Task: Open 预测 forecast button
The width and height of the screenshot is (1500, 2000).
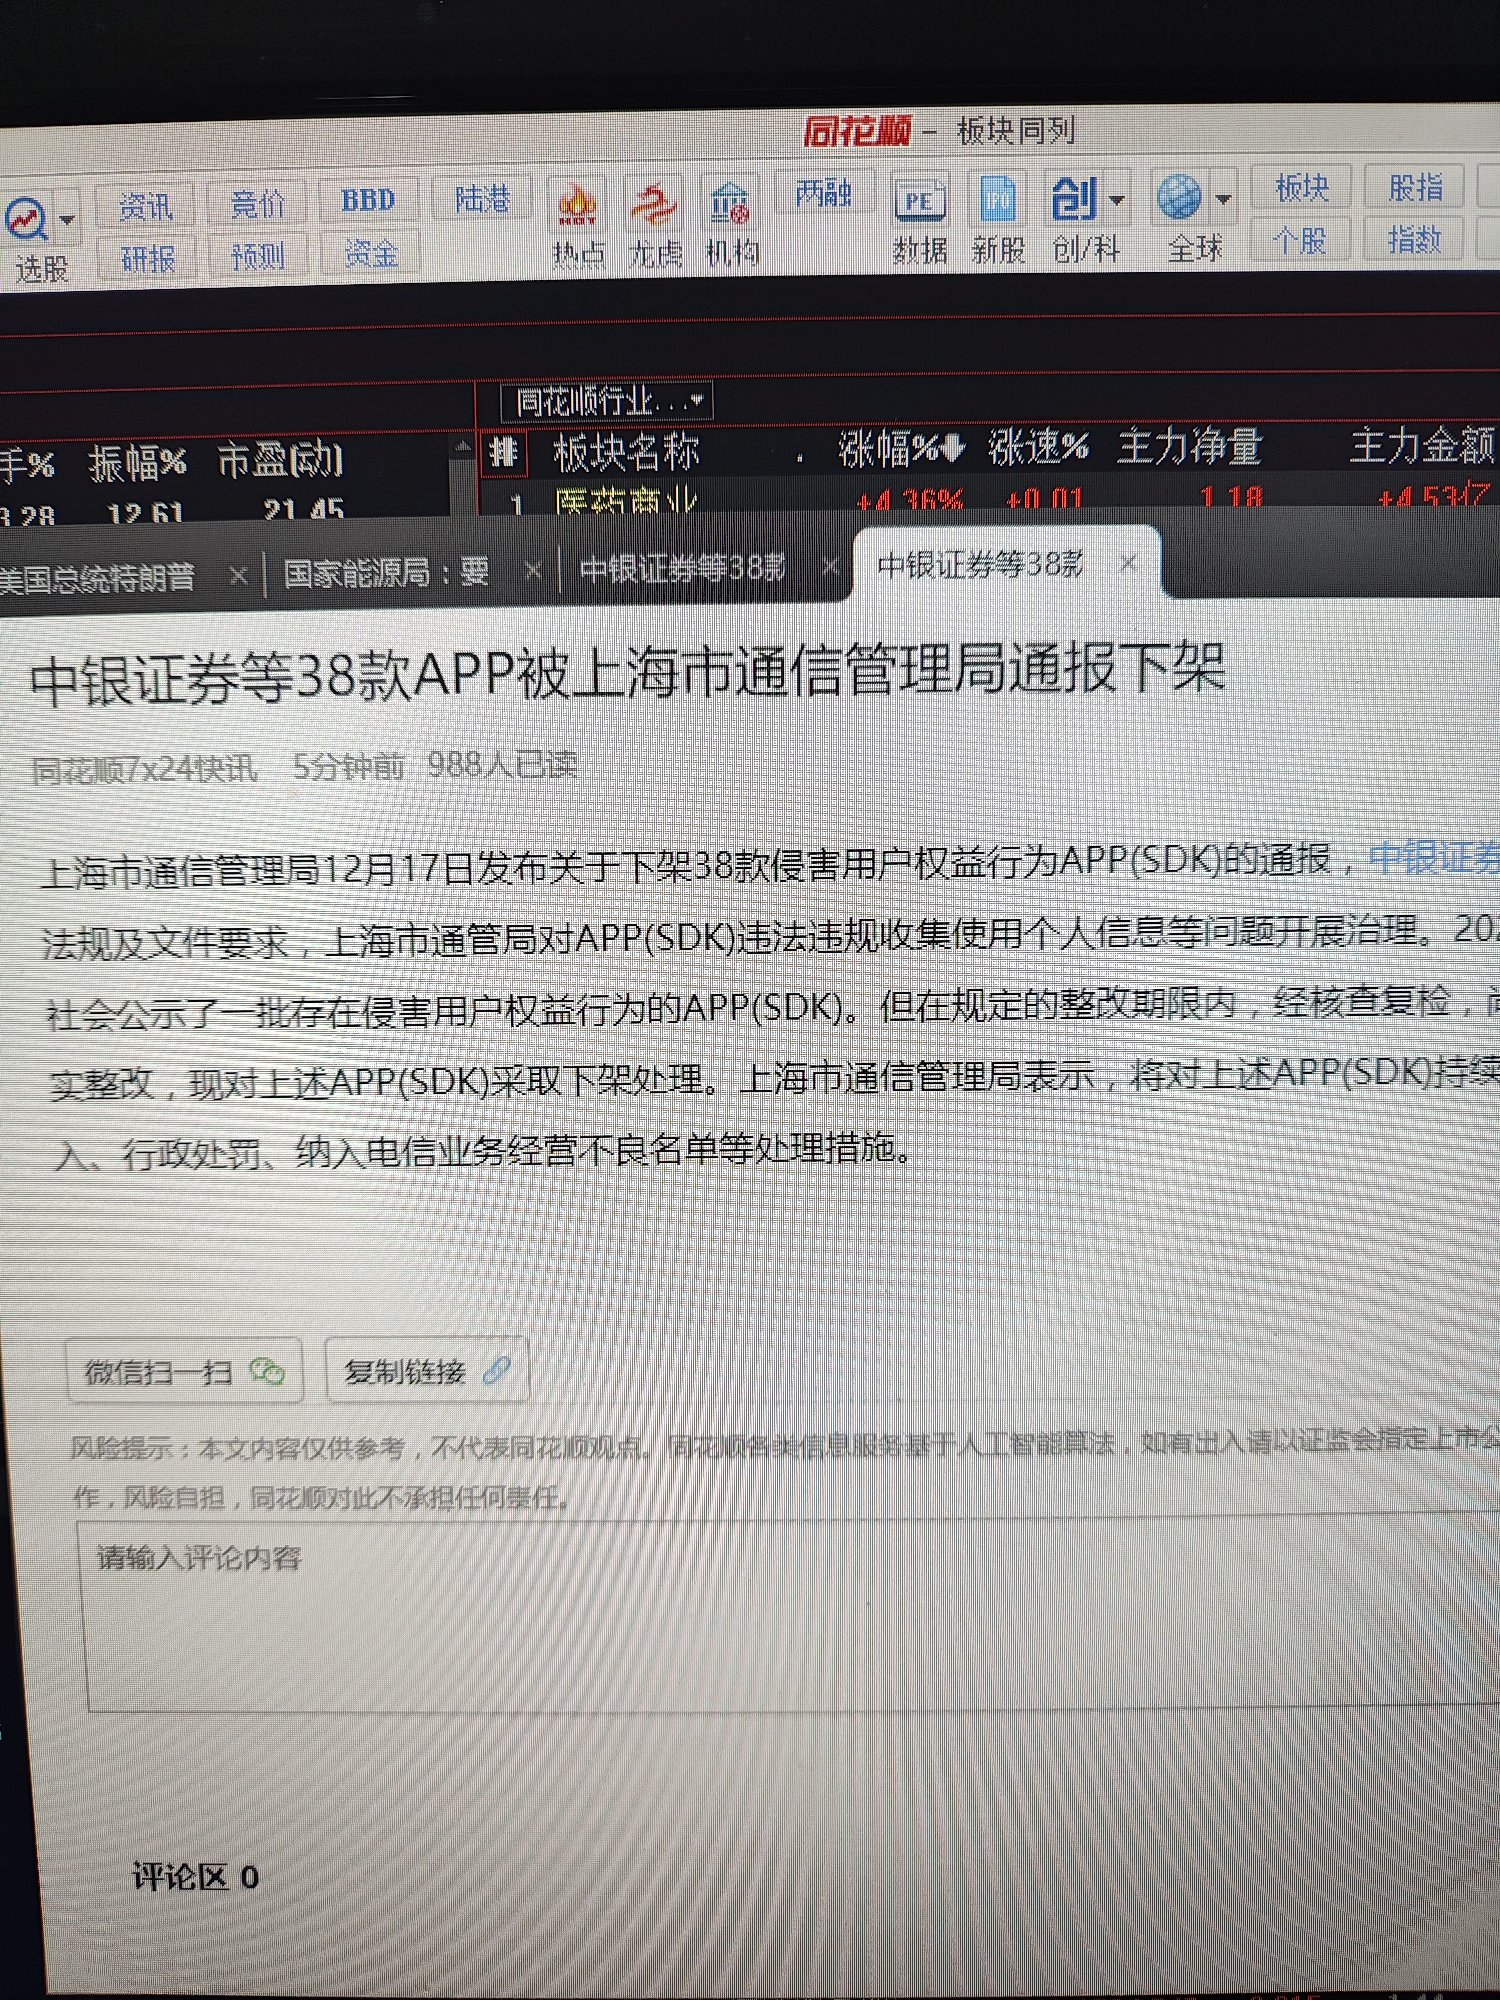Action: 258,256
